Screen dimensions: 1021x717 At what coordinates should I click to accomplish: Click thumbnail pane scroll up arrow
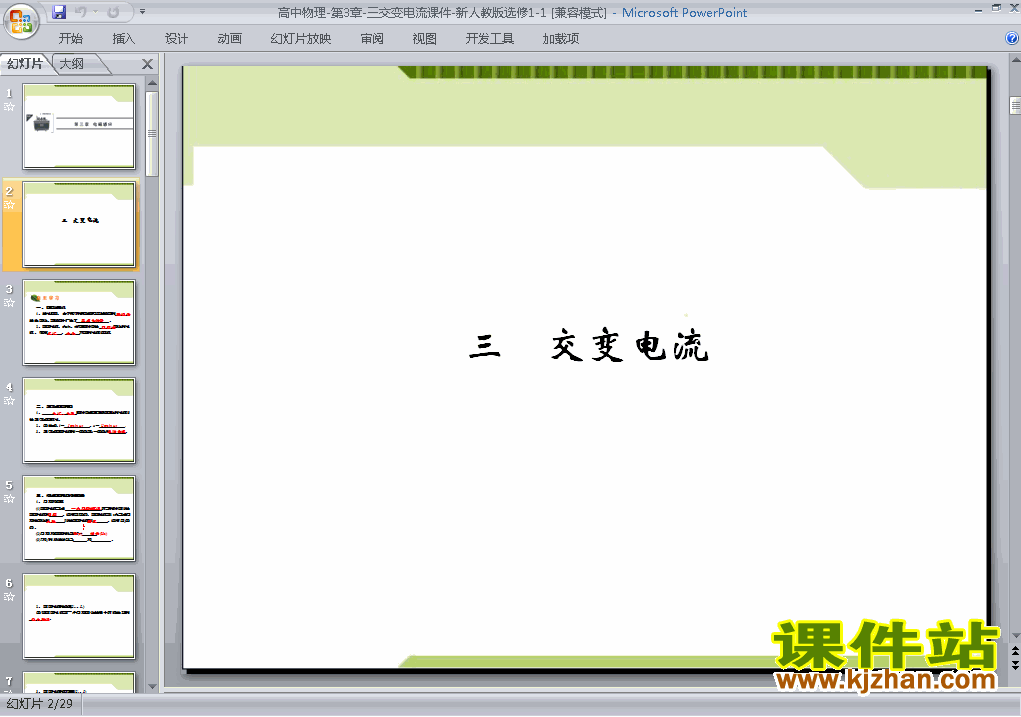click(x=152, y=83)
